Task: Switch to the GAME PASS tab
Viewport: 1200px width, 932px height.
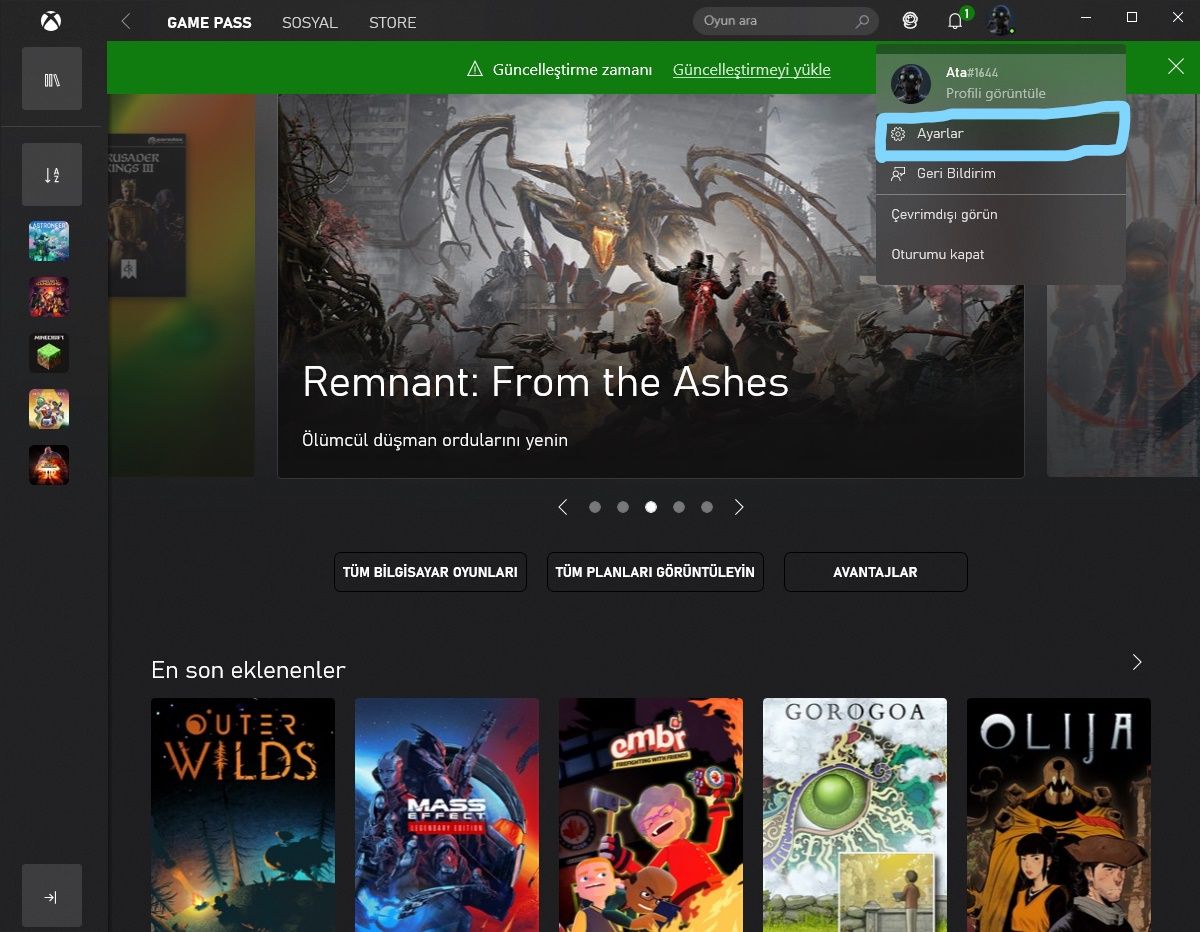Action: [x=209, y=22]
